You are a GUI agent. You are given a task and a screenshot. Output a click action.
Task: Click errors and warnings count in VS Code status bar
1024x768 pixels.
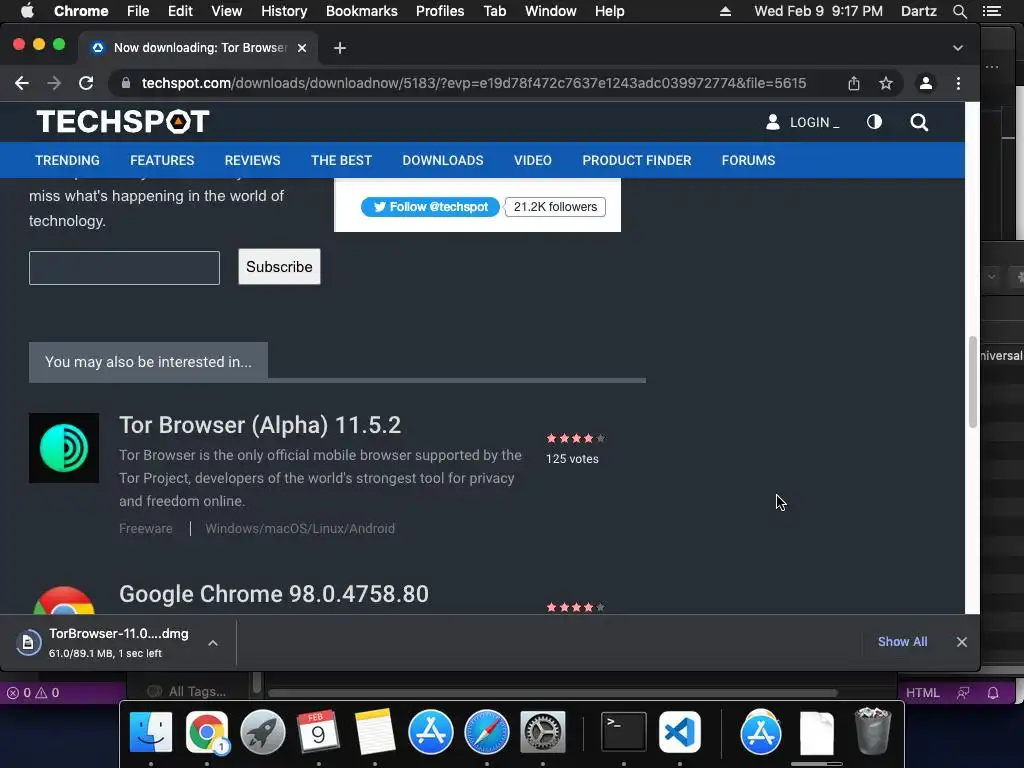(33, 693)
